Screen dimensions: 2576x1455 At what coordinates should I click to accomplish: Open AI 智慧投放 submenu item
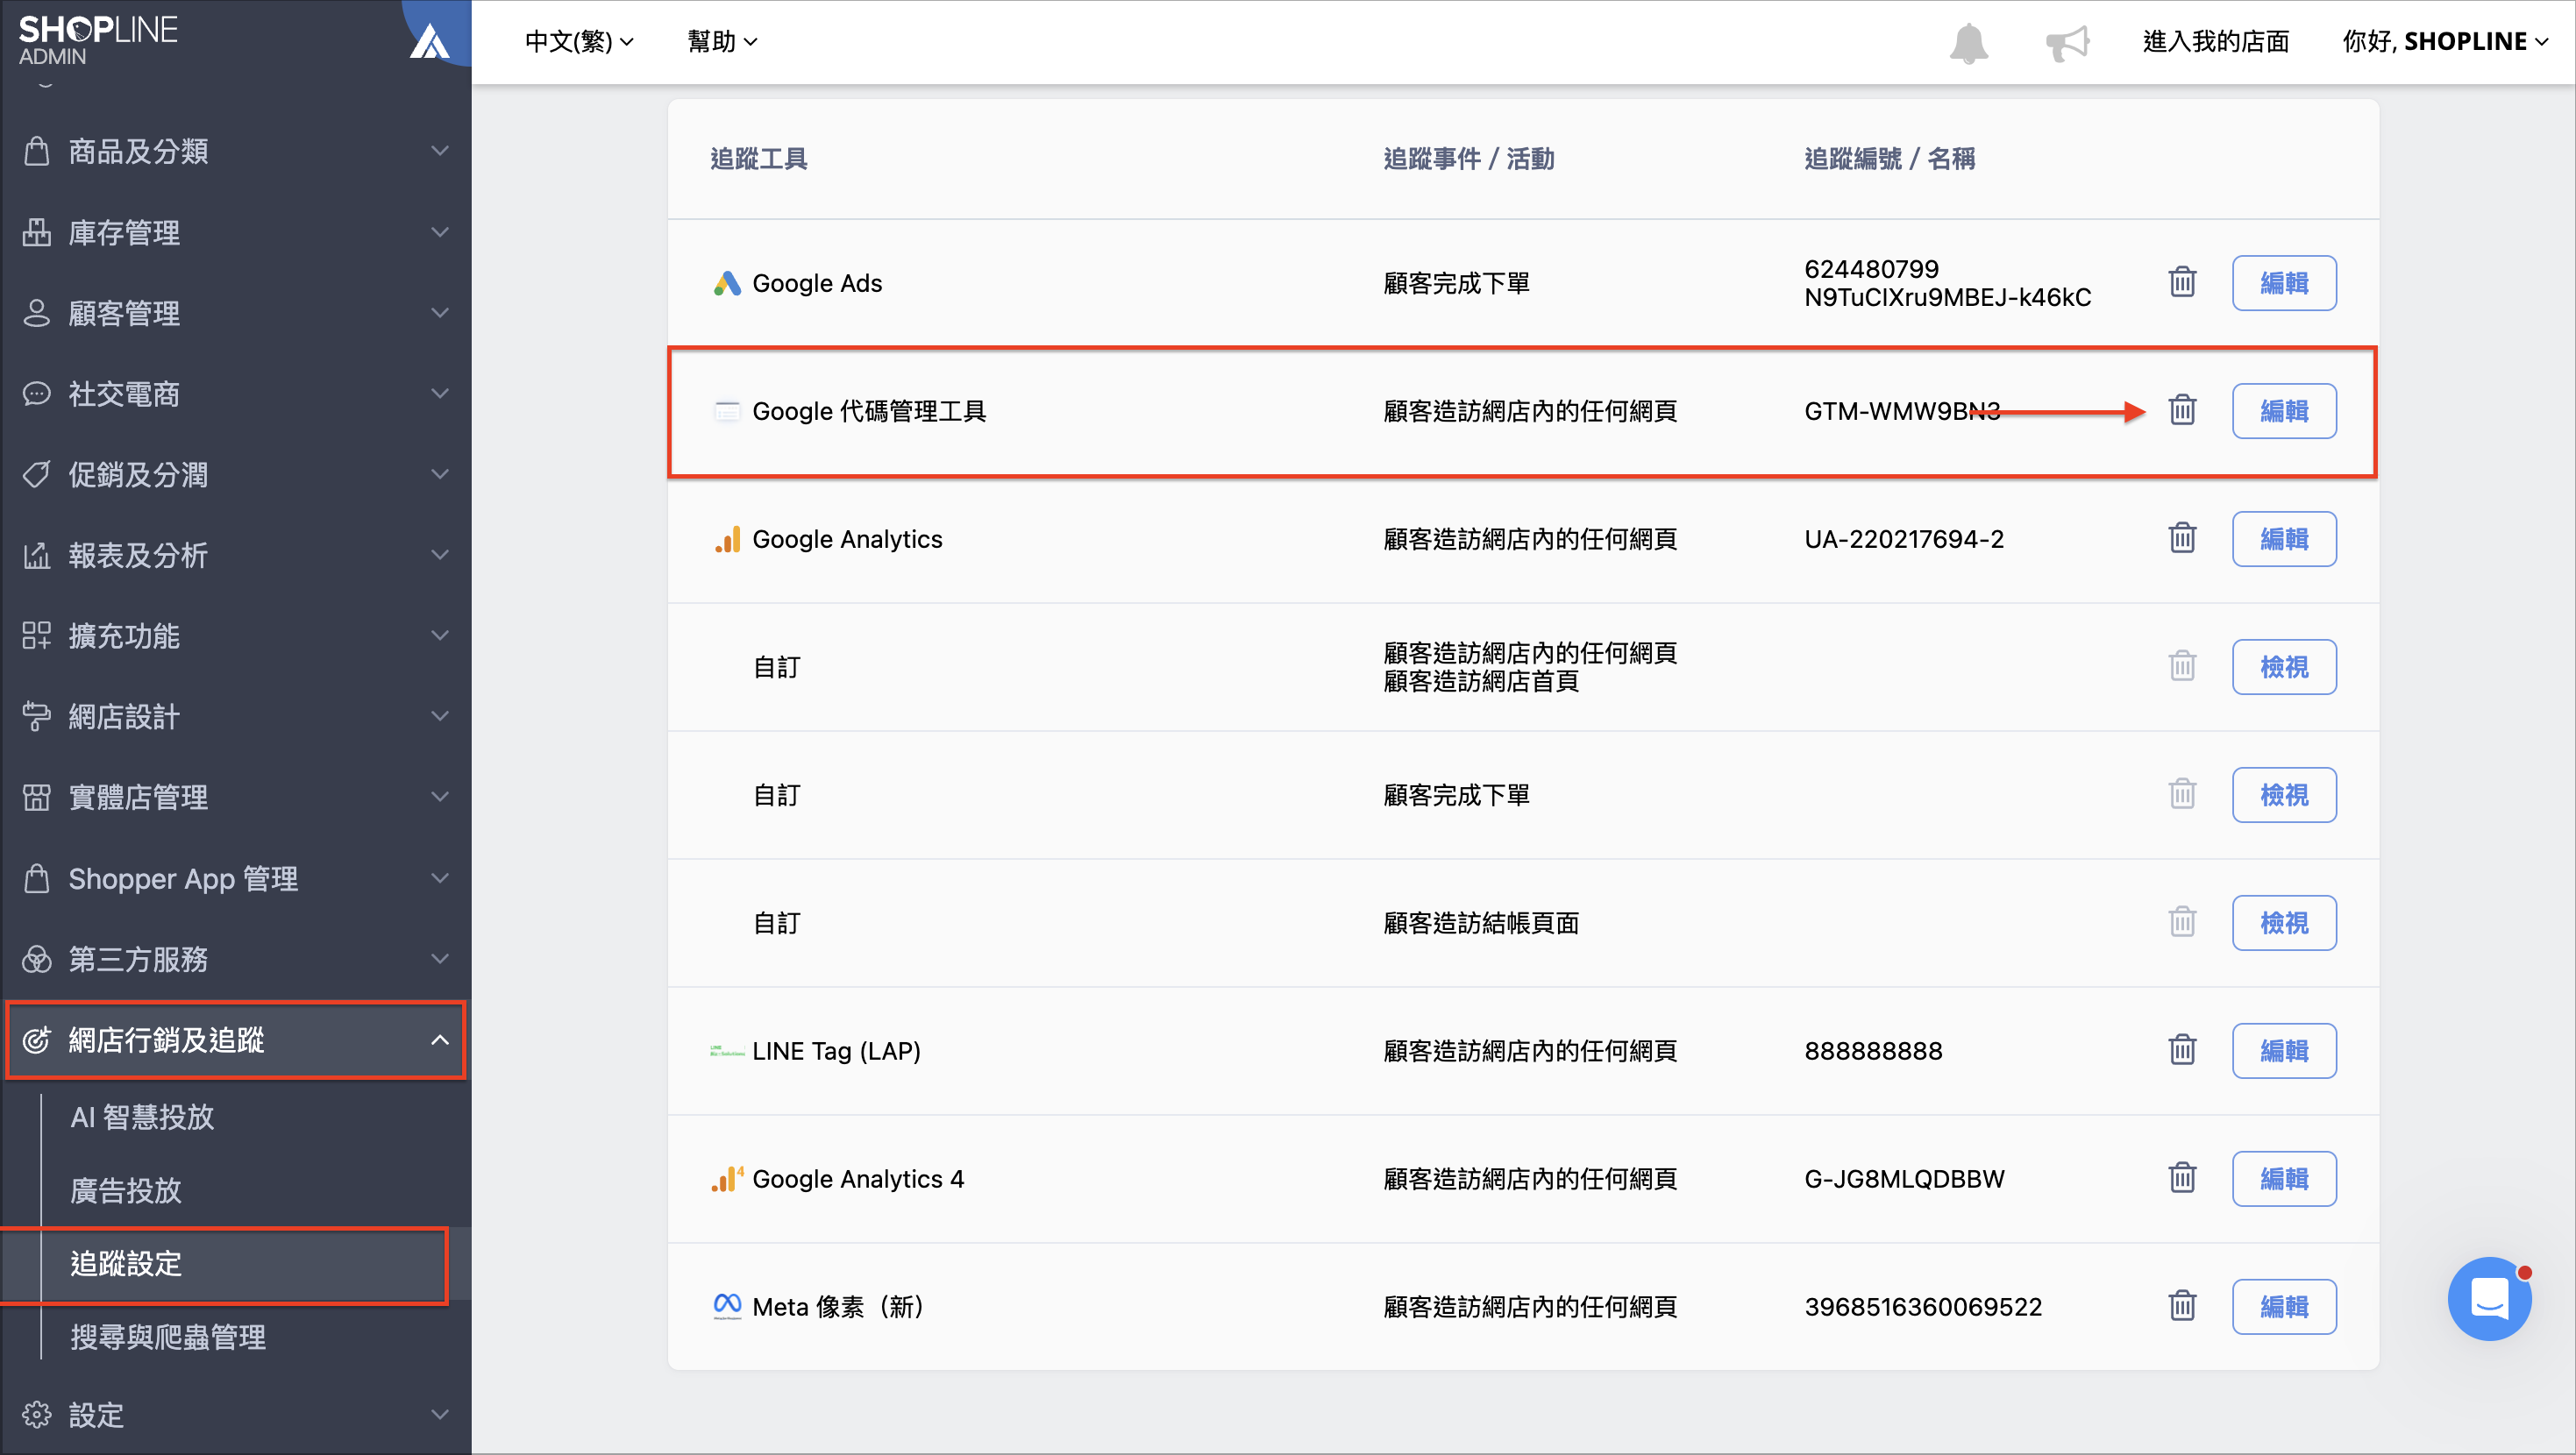(142, 1117)
